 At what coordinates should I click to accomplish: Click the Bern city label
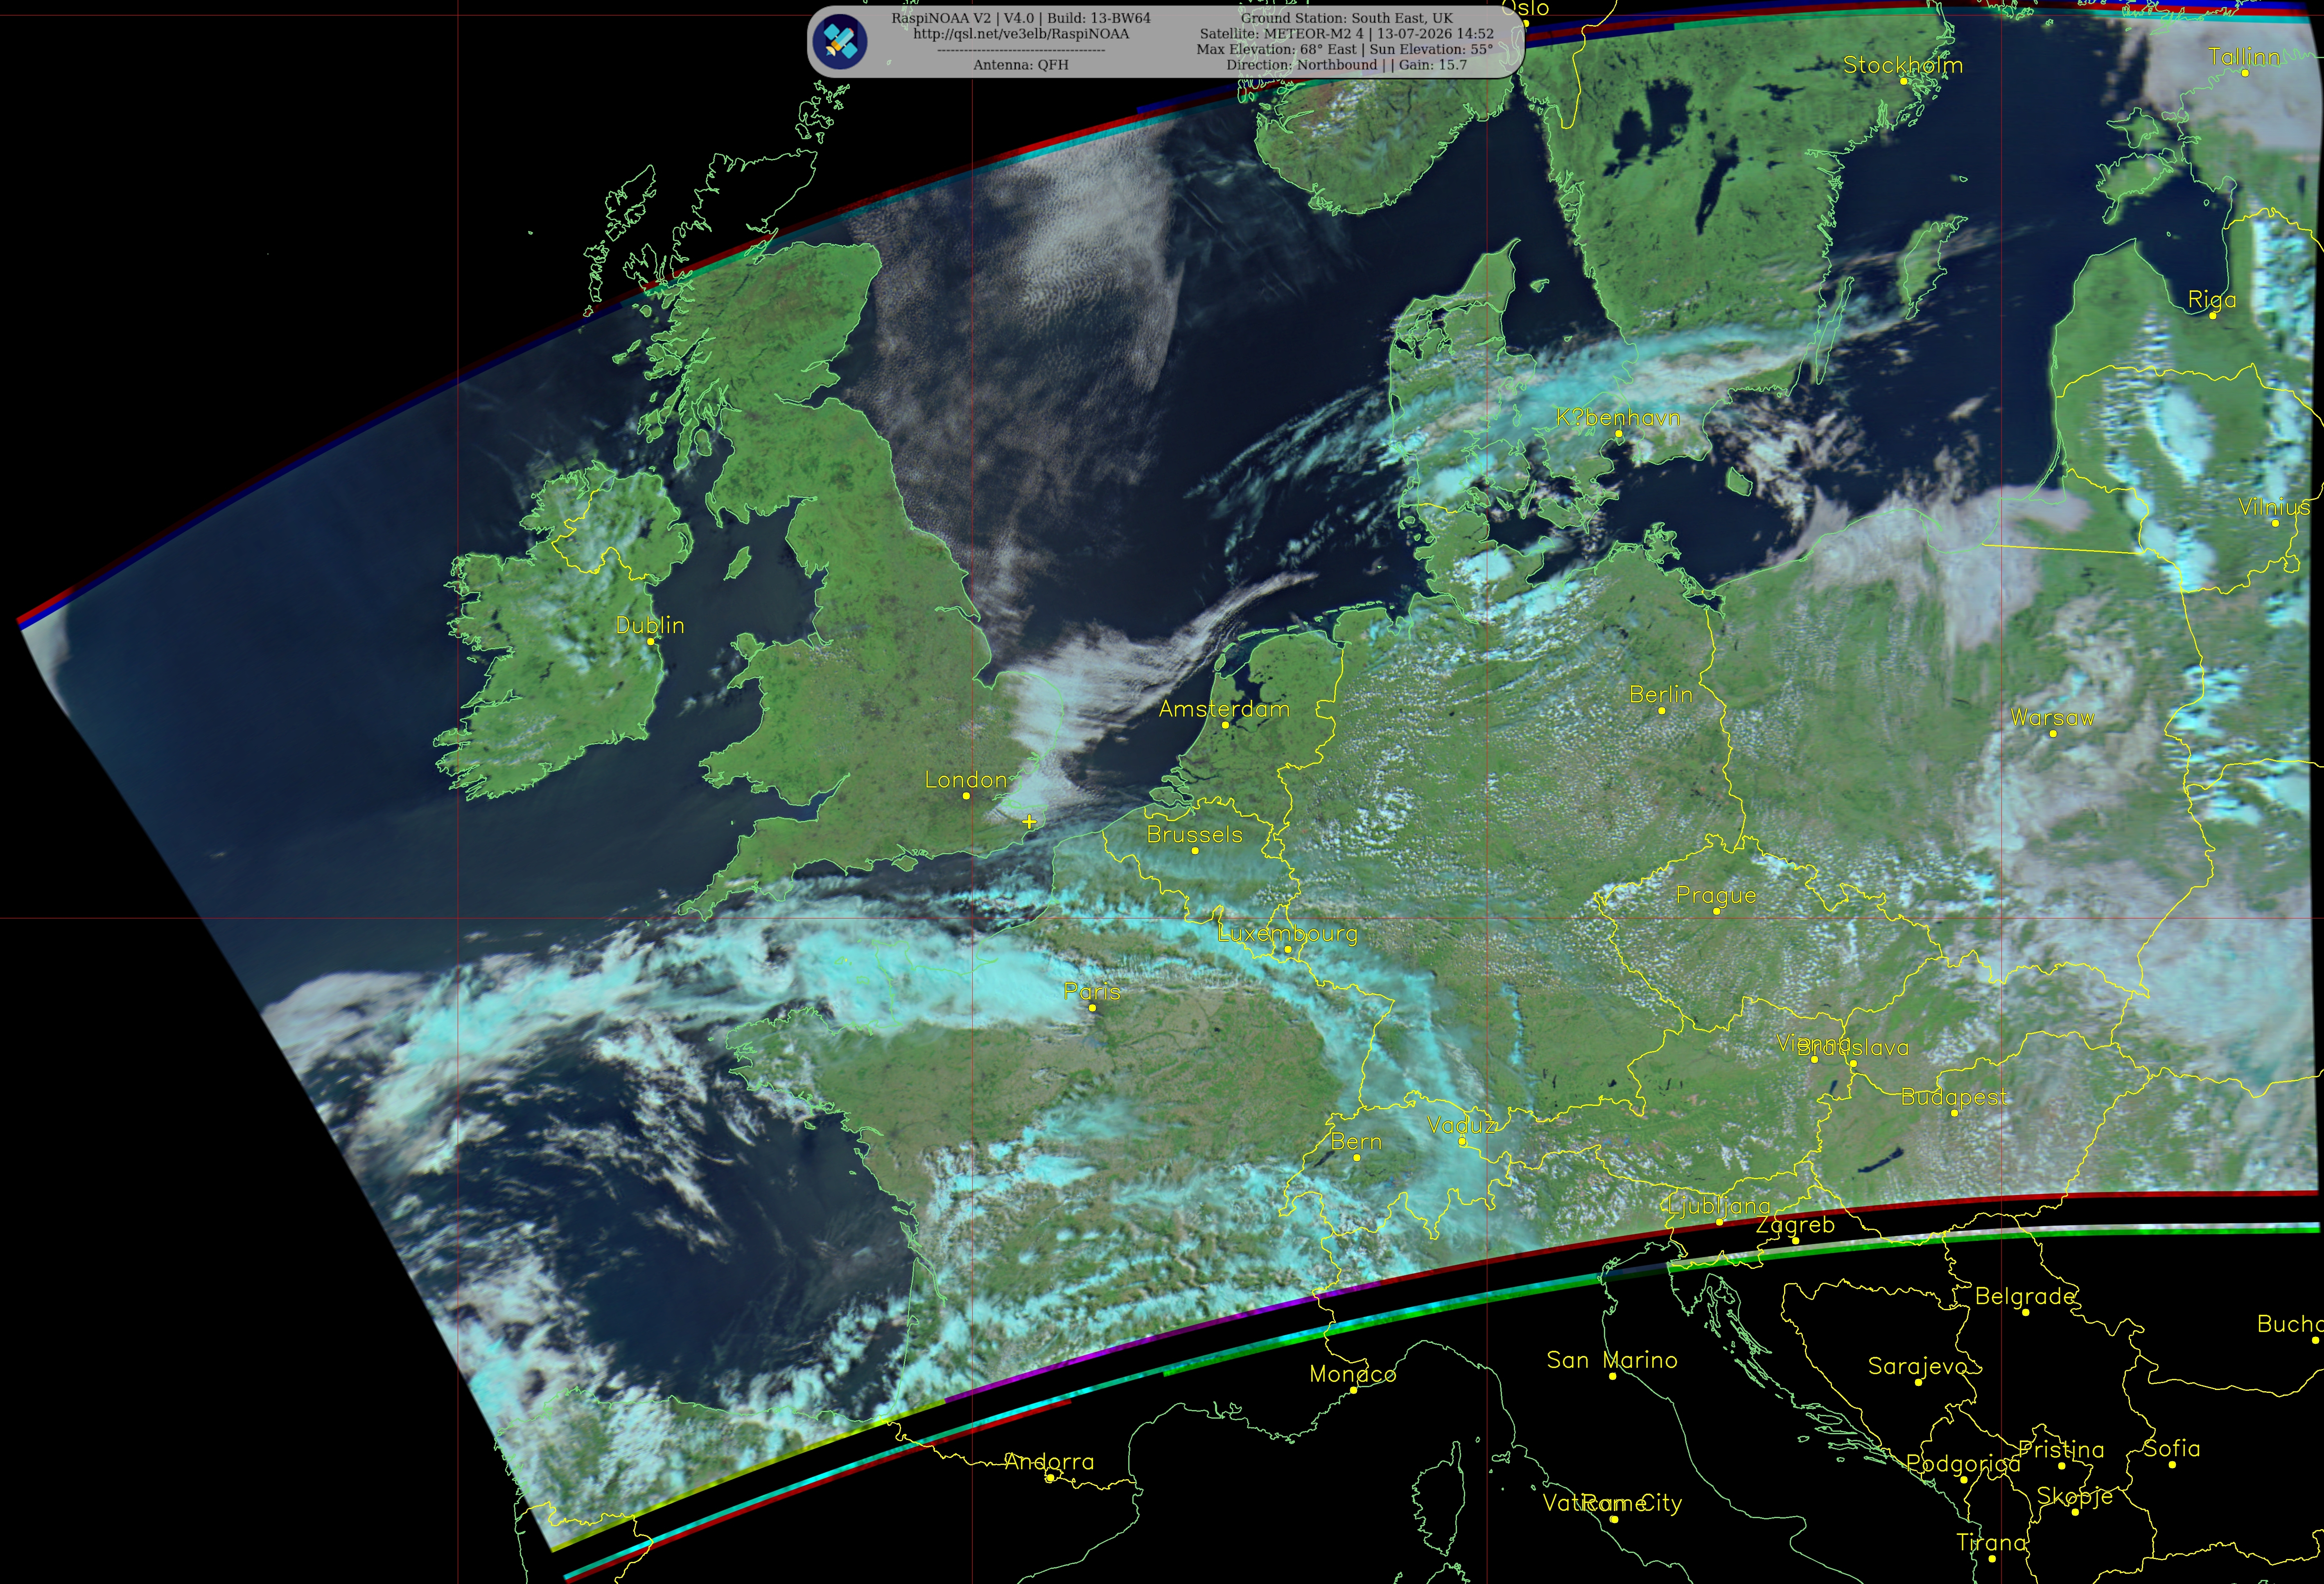coord(1356,1142)
